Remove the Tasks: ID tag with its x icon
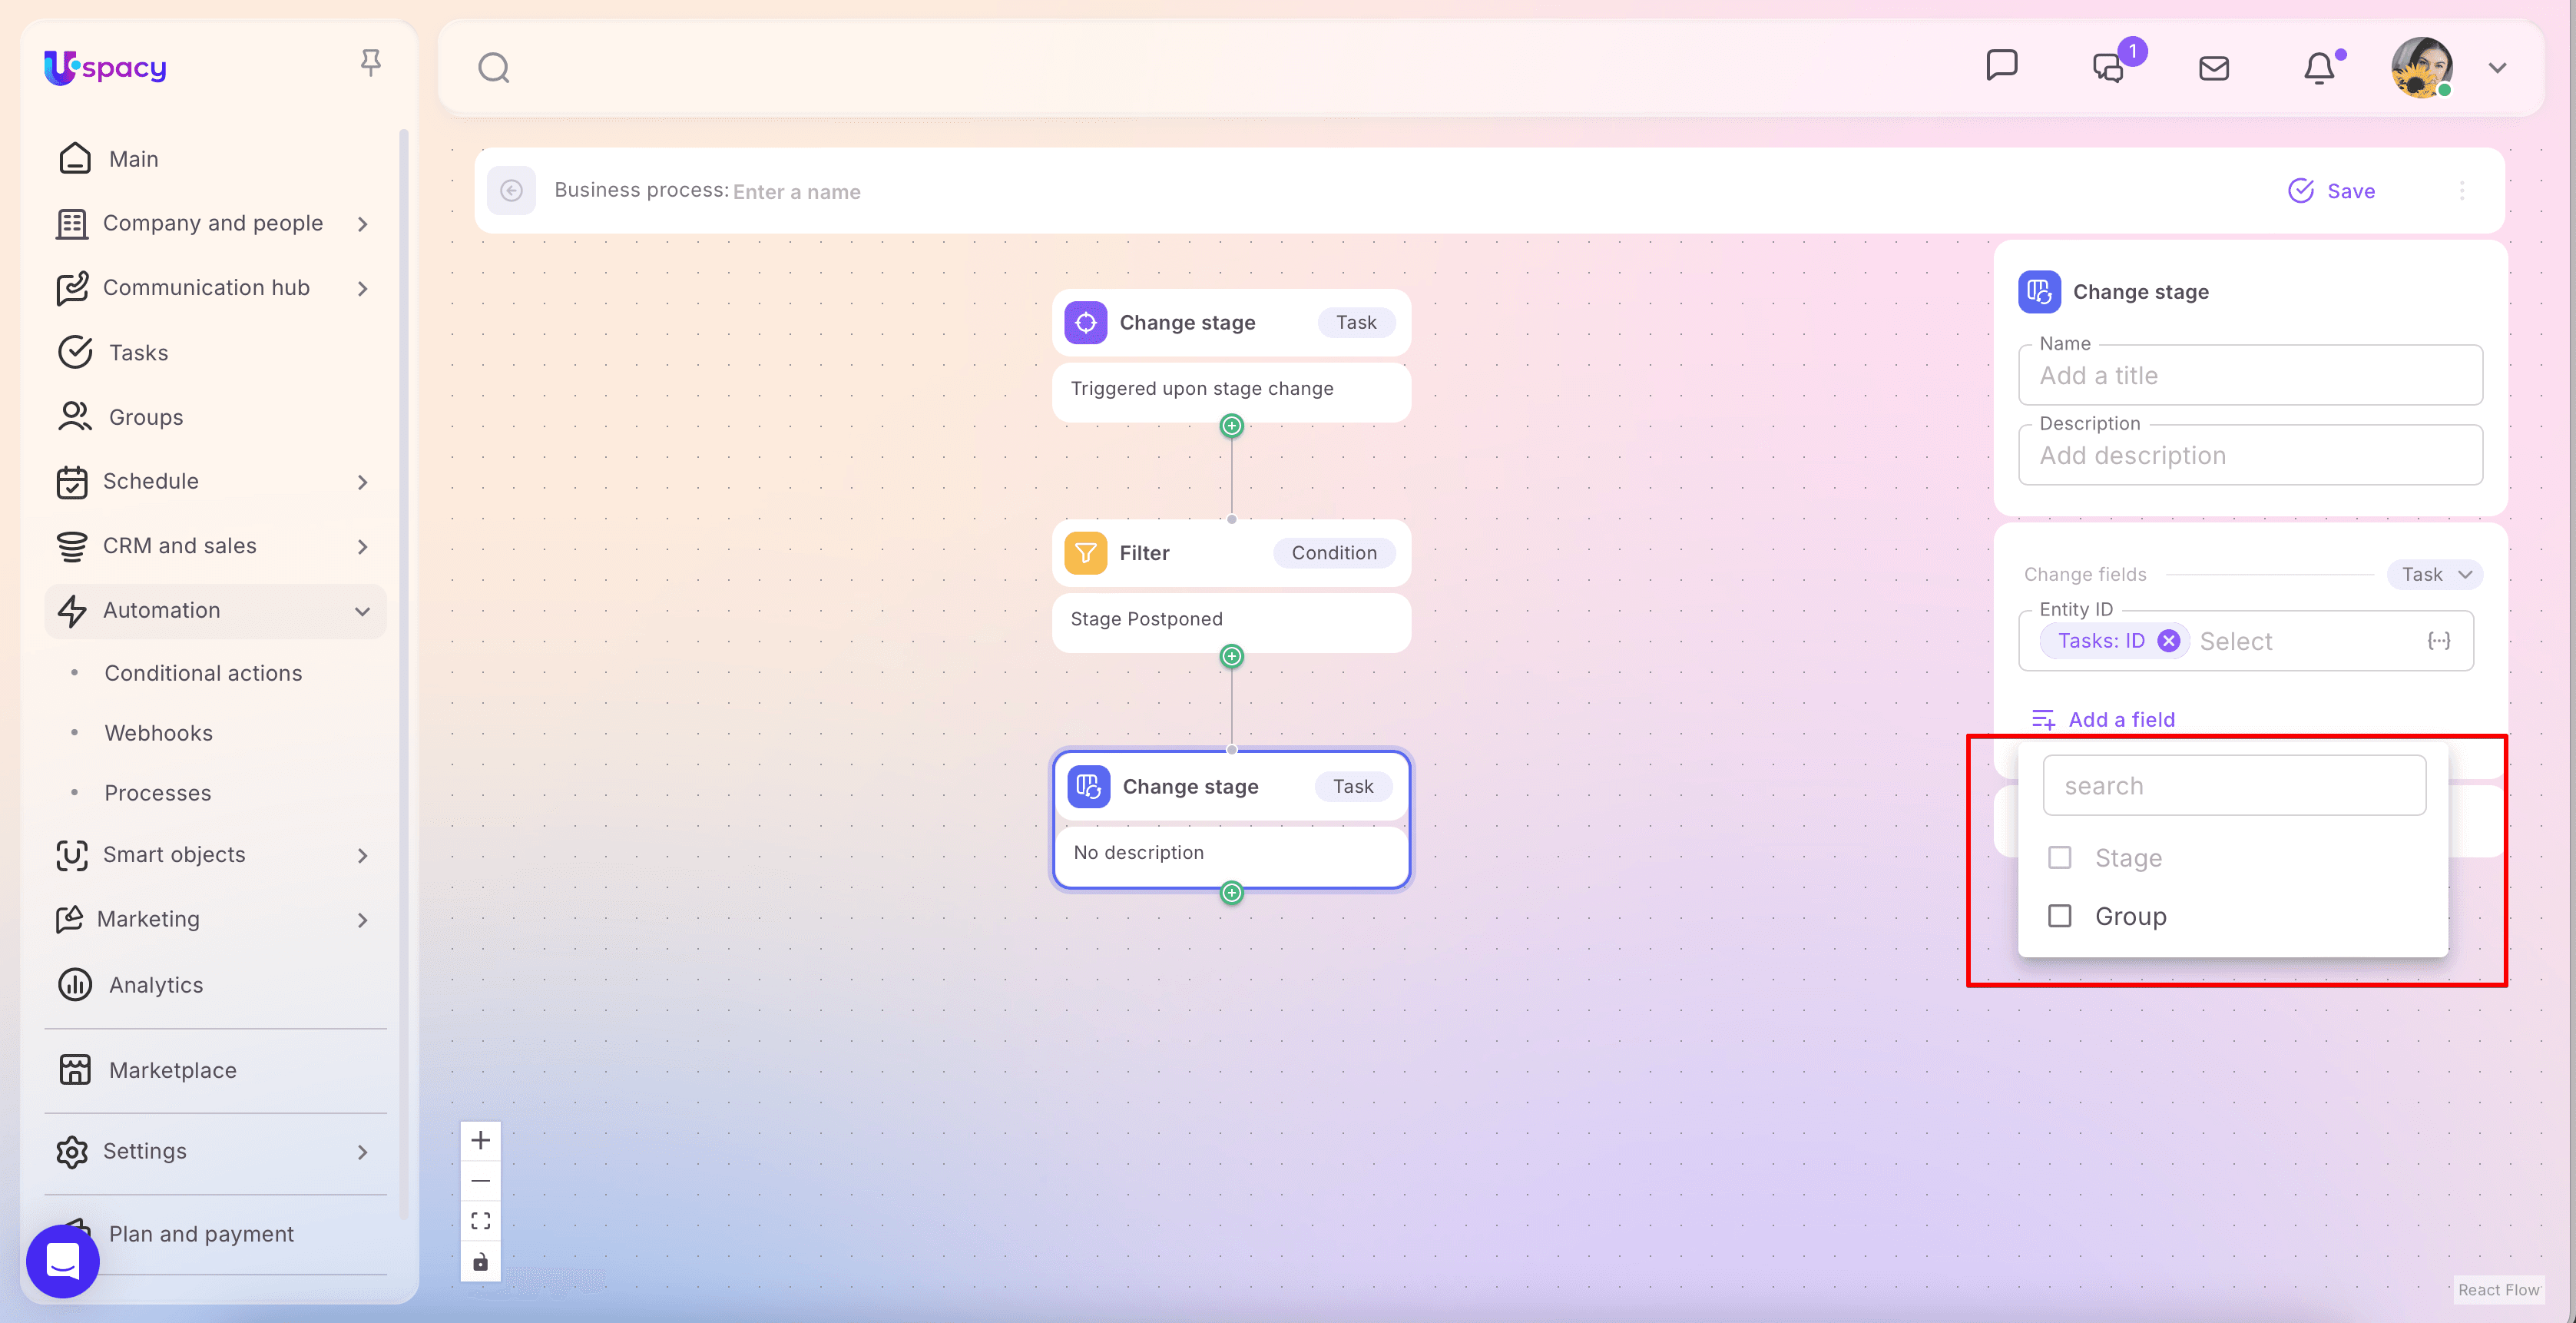2576x1323 pixels. tap(2168, 641)
